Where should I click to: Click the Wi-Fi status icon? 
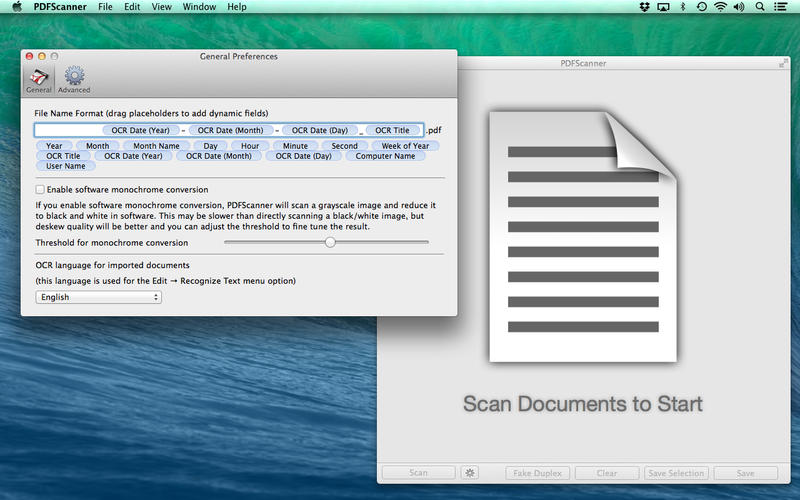click(x=720, y=7)
